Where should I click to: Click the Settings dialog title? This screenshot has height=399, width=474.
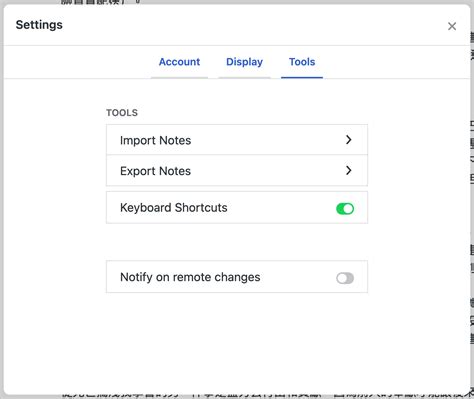(39, 25)
